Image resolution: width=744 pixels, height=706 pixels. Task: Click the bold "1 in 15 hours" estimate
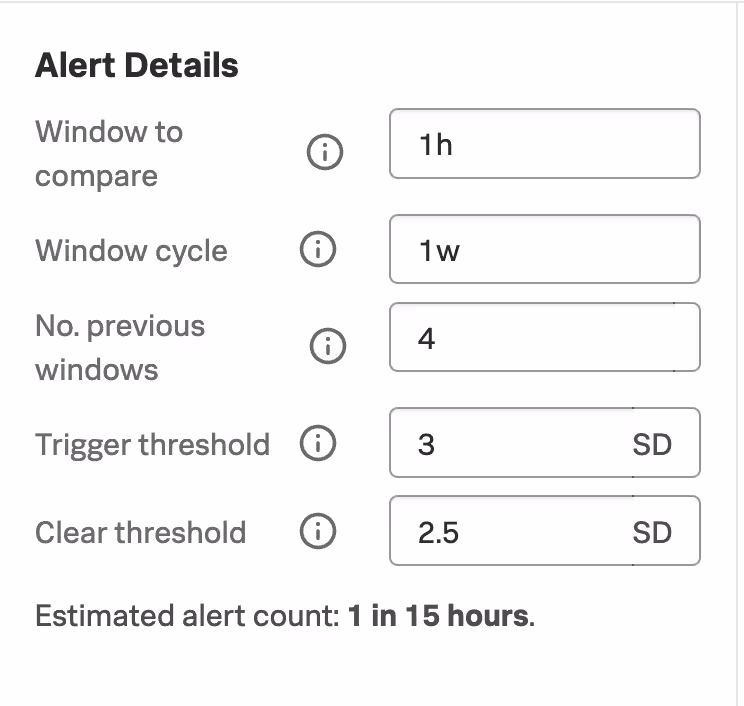point(438,615)
